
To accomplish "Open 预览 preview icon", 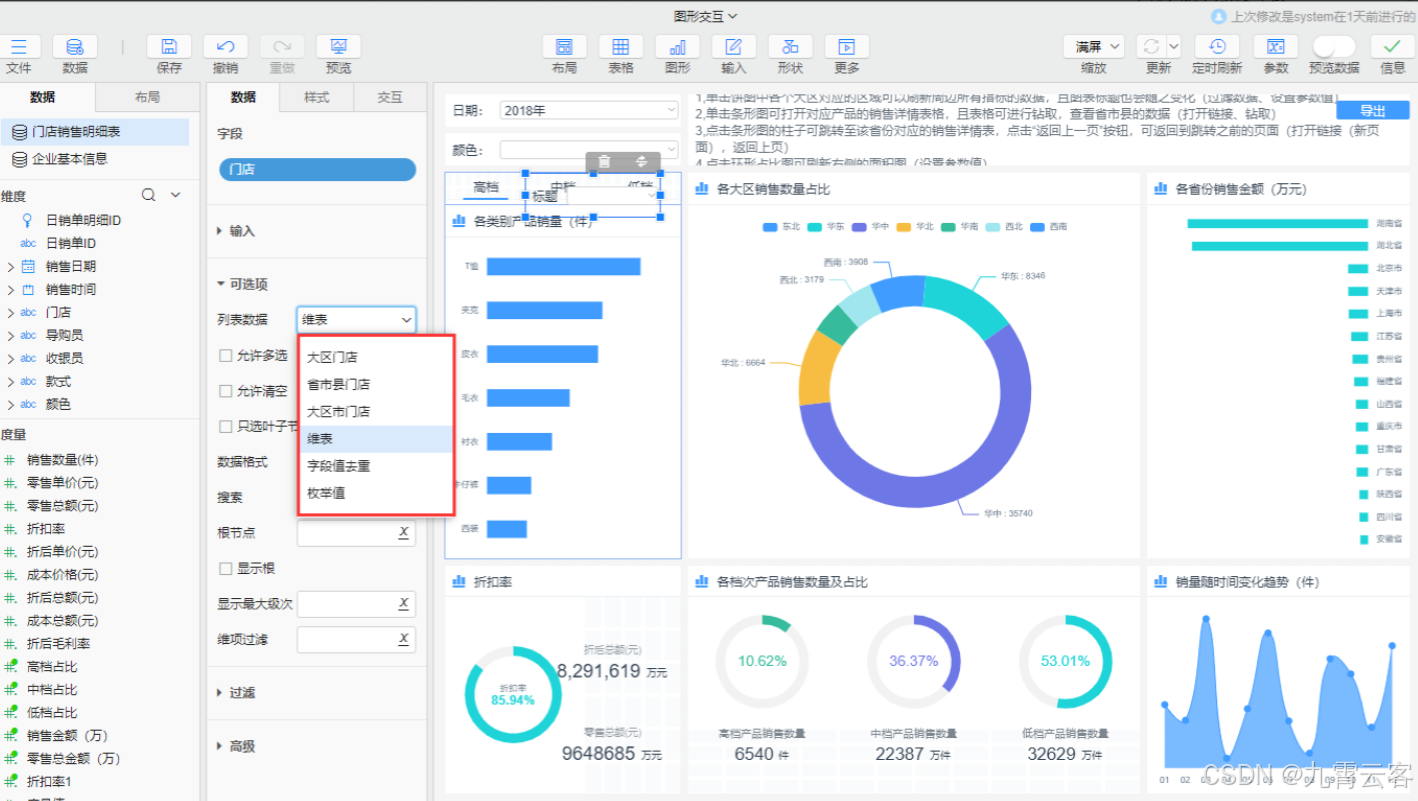I will click(x=338, y=47).
